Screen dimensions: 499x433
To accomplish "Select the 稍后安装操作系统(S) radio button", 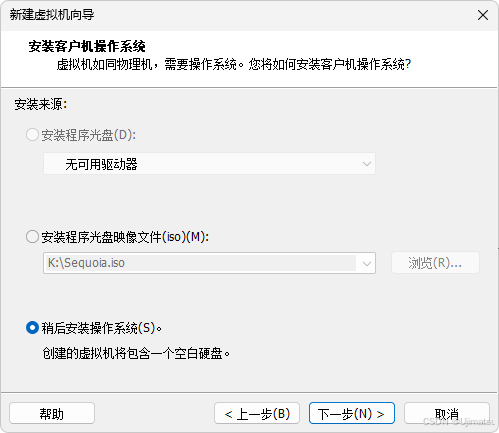I will pyautogui.click(x=32, y=328).
